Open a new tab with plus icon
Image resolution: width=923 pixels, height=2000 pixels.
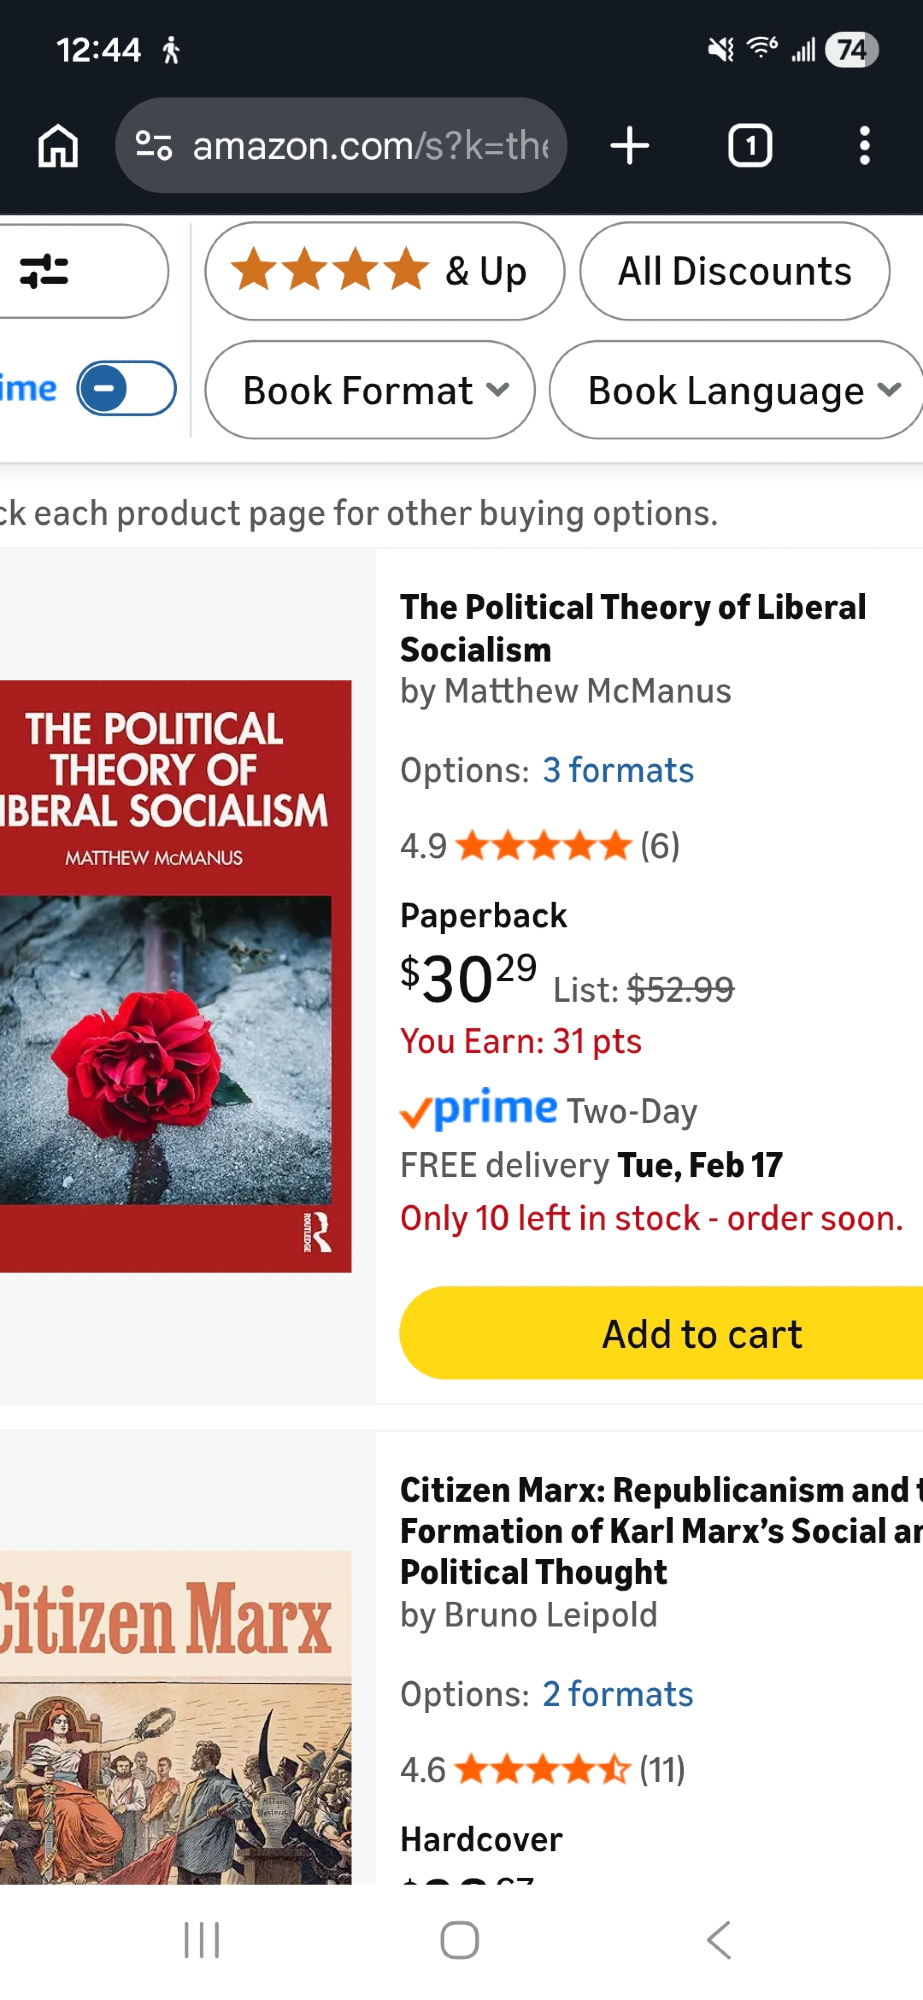coord(630,146)
